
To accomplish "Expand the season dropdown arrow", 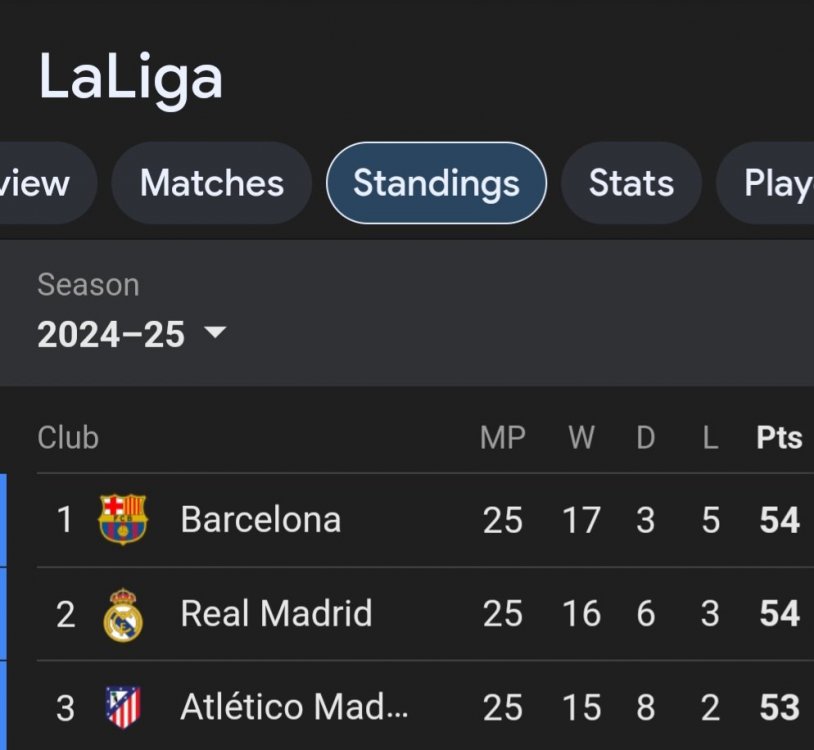I will 215,333.
